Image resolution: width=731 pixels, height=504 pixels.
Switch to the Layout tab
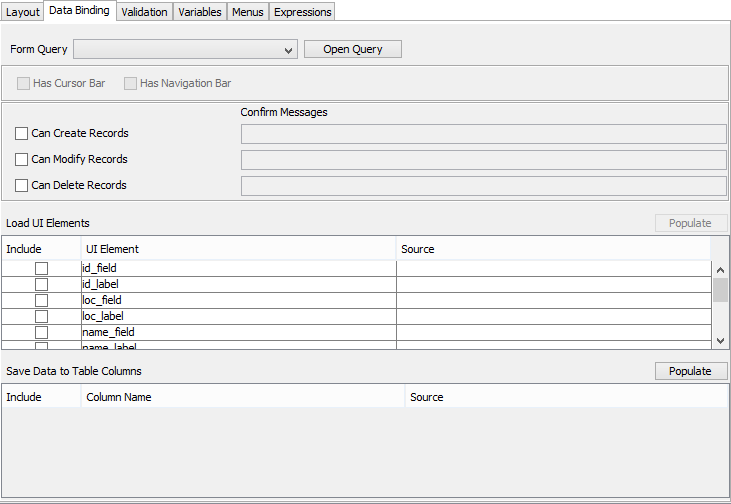point(23,12)
